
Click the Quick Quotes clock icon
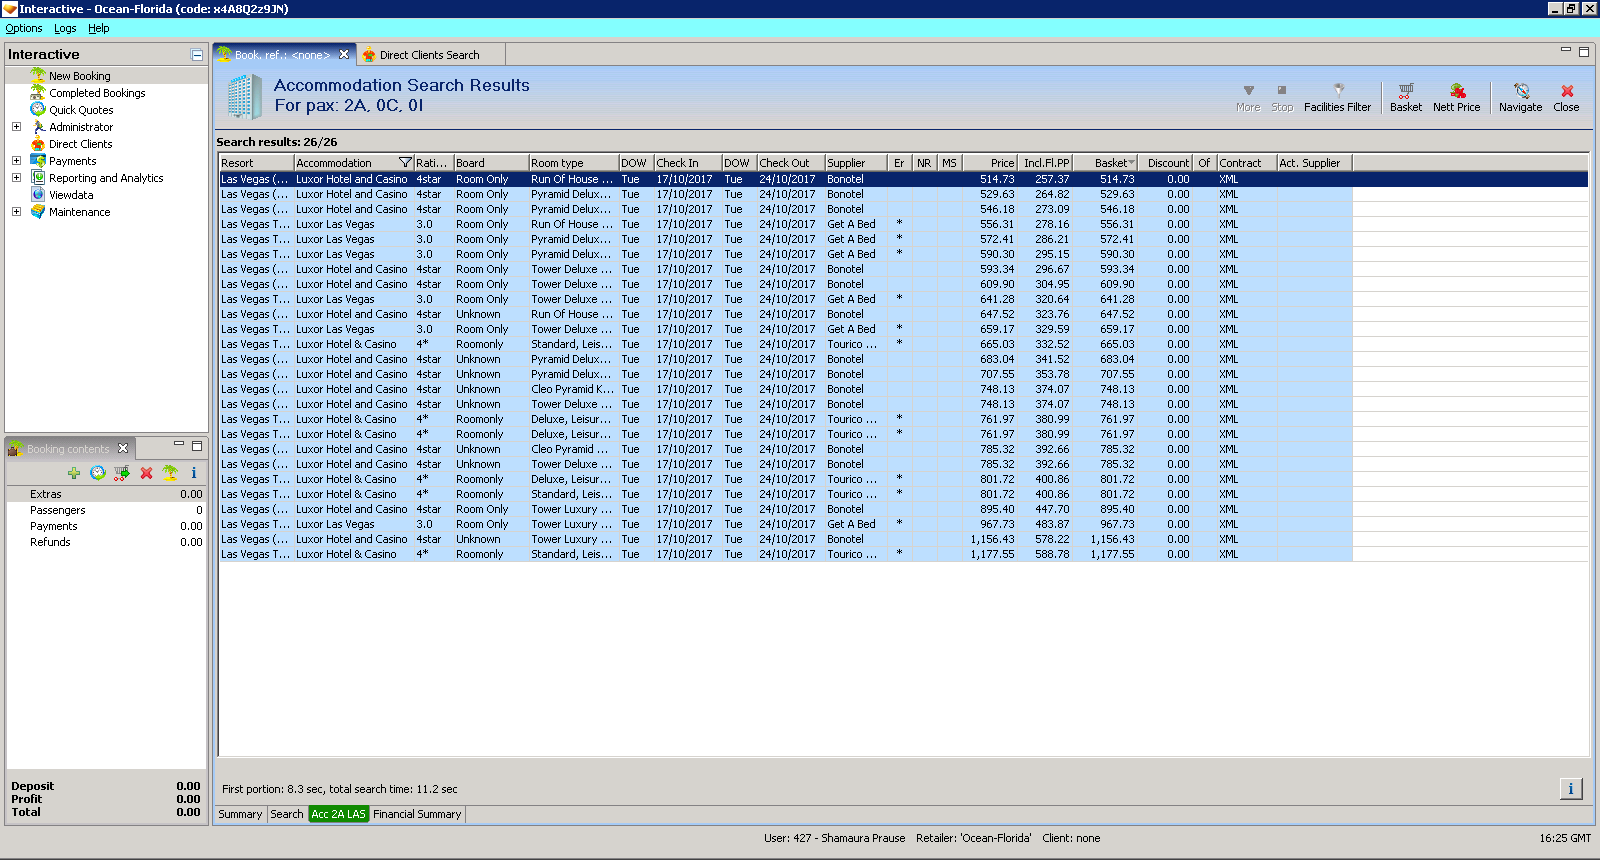(x=38, y=109)
